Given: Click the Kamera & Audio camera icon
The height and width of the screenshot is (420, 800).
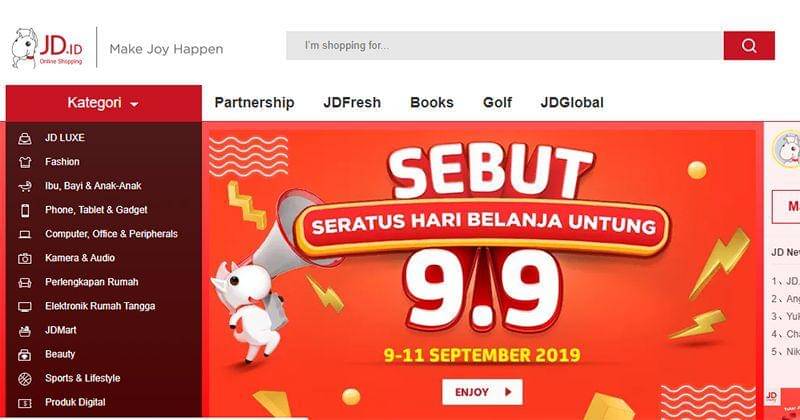Looking at the screenshot, I should [x=25, y=258].
